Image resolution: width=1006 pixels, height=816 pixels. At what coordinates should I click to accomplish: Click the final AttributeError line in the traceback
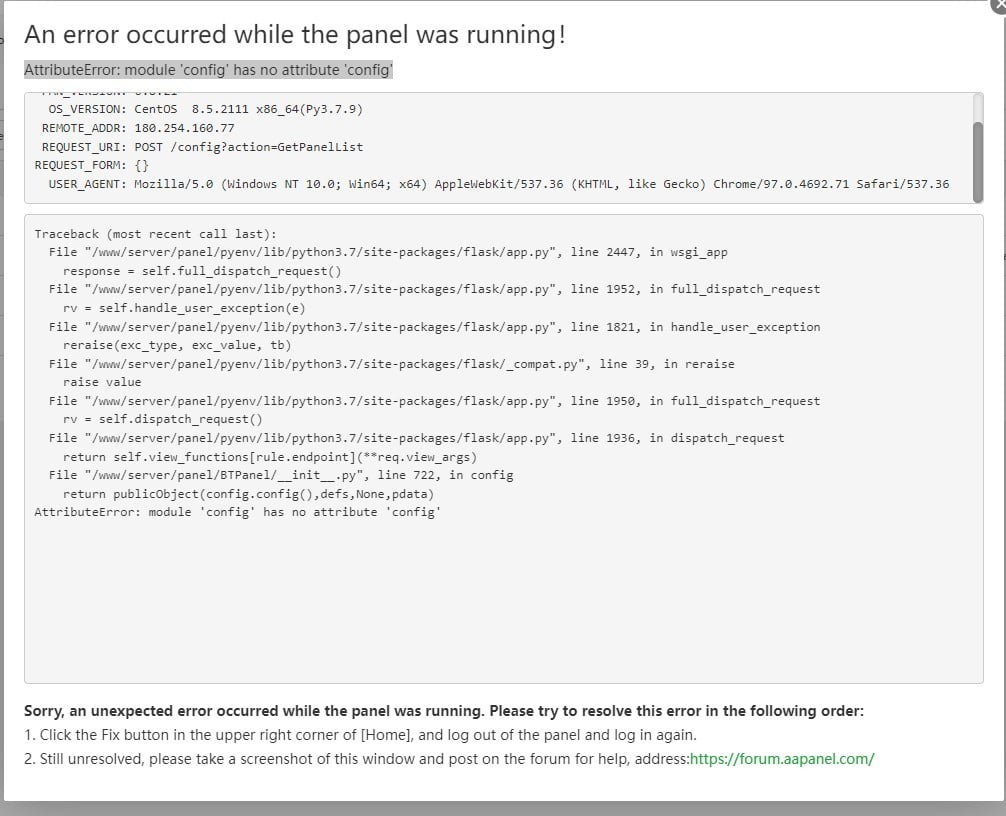click(238, 512)
